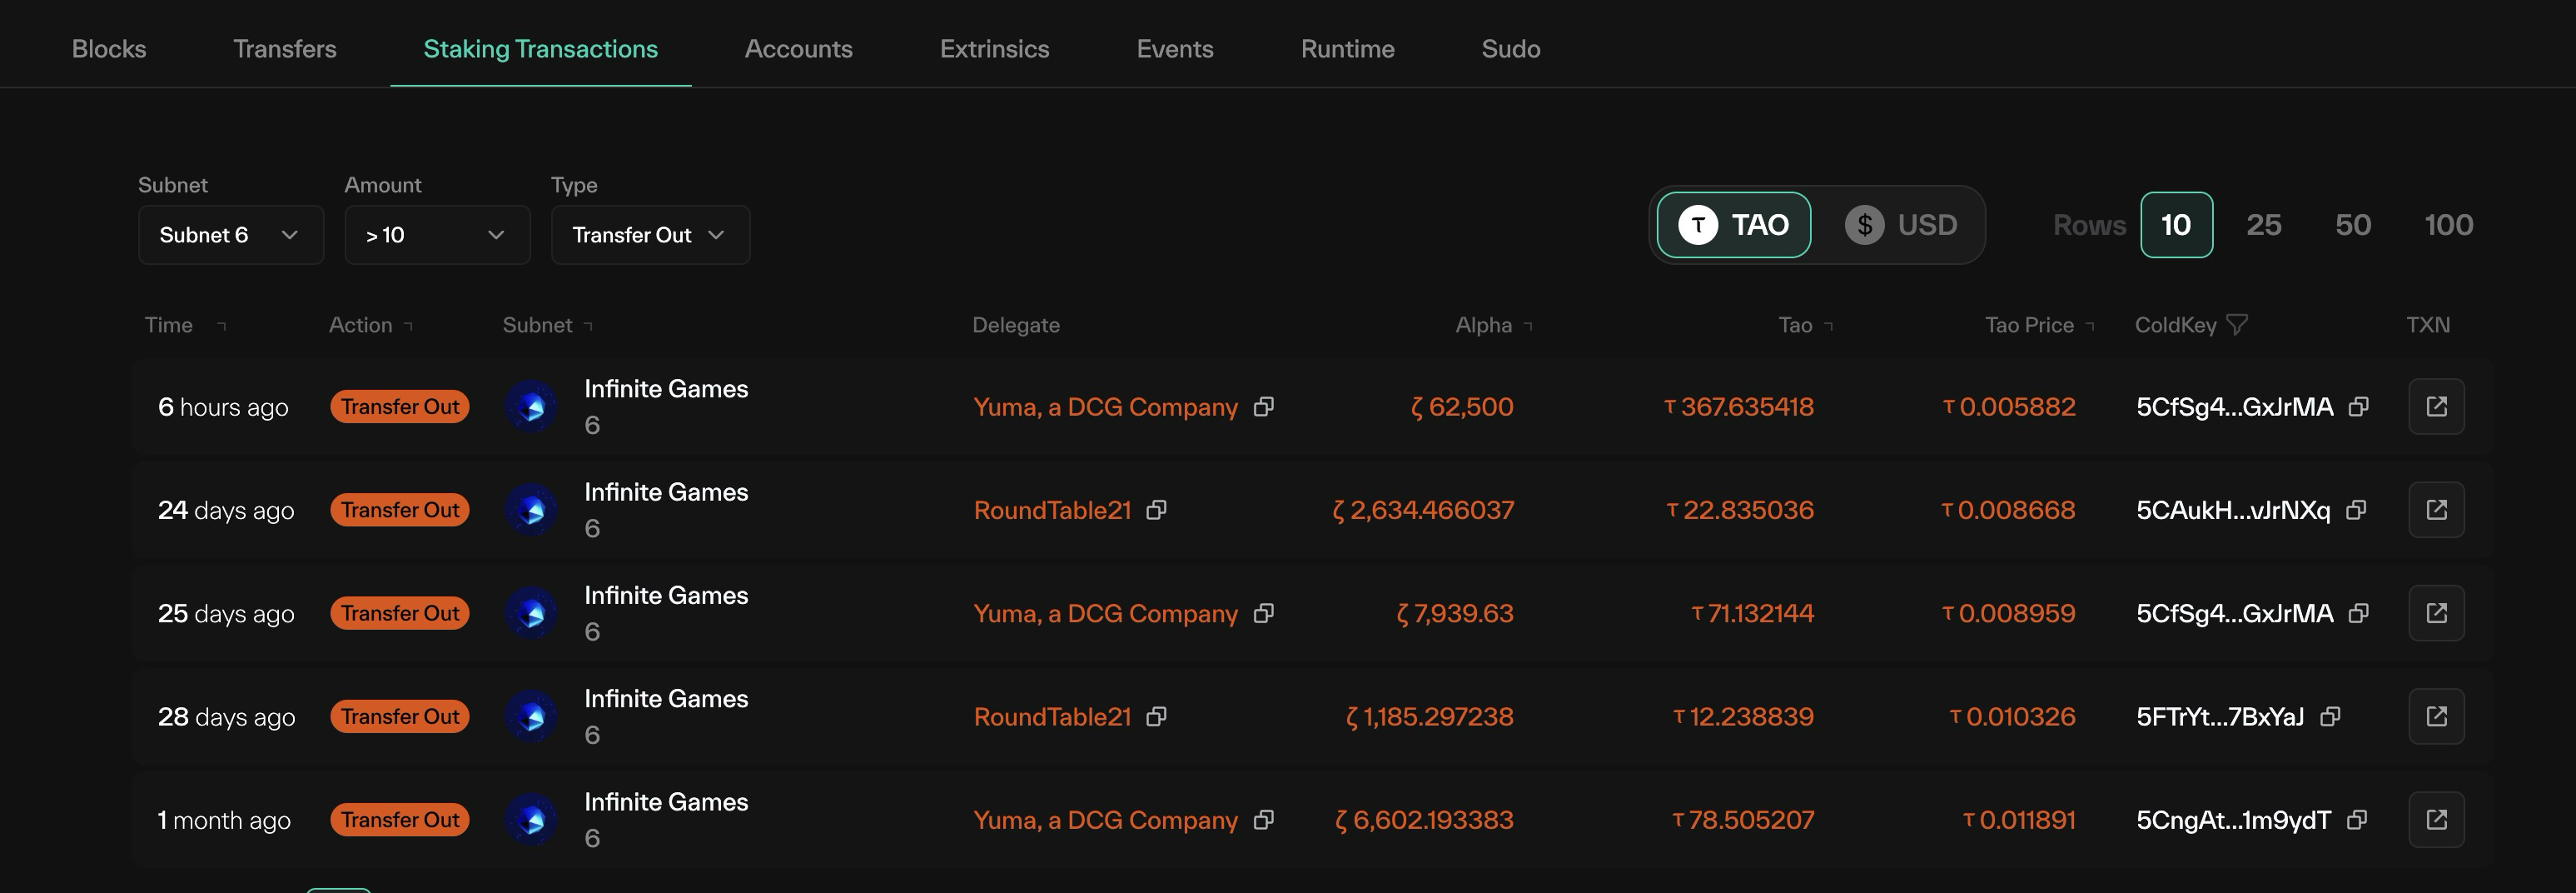Open the transaction link for the 6 hours ago row
The height and width of the screenshot is (893, 2576).
pyautogui.click(x=2436, y=407)
